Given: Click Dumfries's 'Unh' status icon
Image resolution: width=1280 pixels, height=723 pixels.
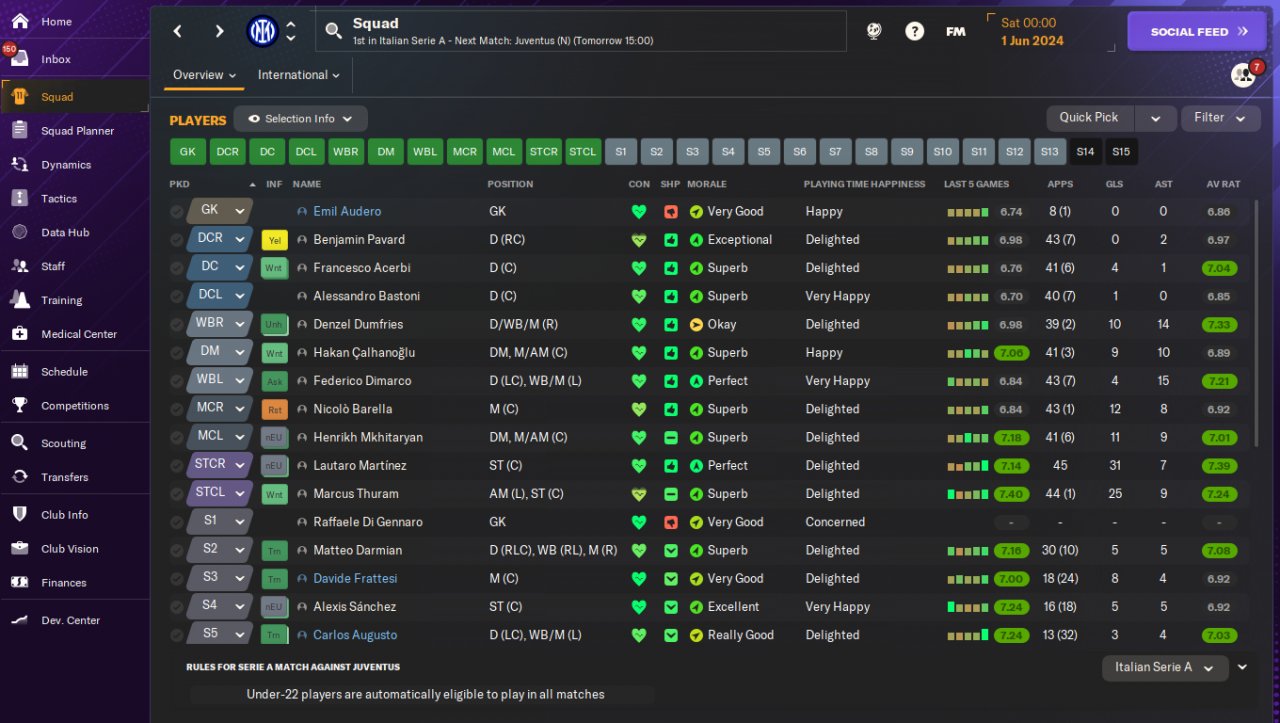Looking at the screenshot, I should point(273,324).
